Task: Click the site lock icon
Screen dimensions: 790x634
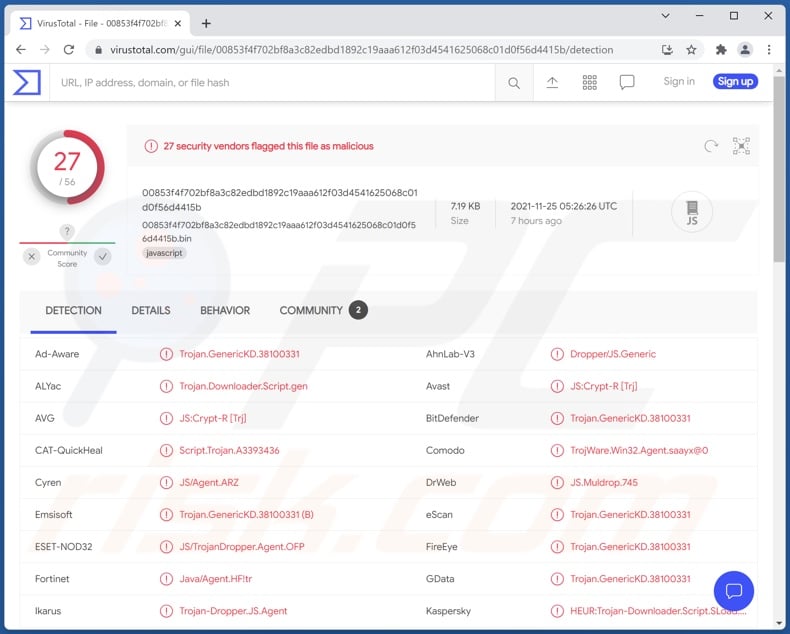Action: tap(99, 50)
